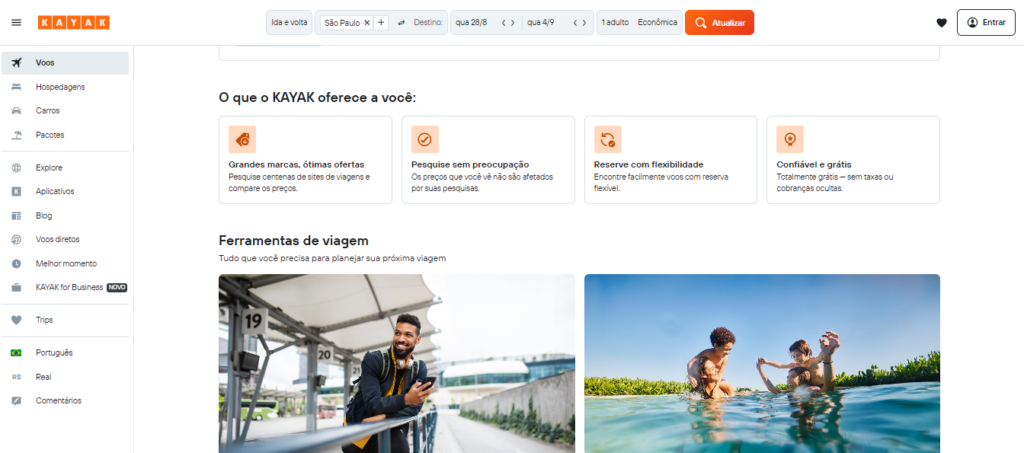Open Carros in the sidebar
This screenshot has height=453, width=1024.
[48, 111]
